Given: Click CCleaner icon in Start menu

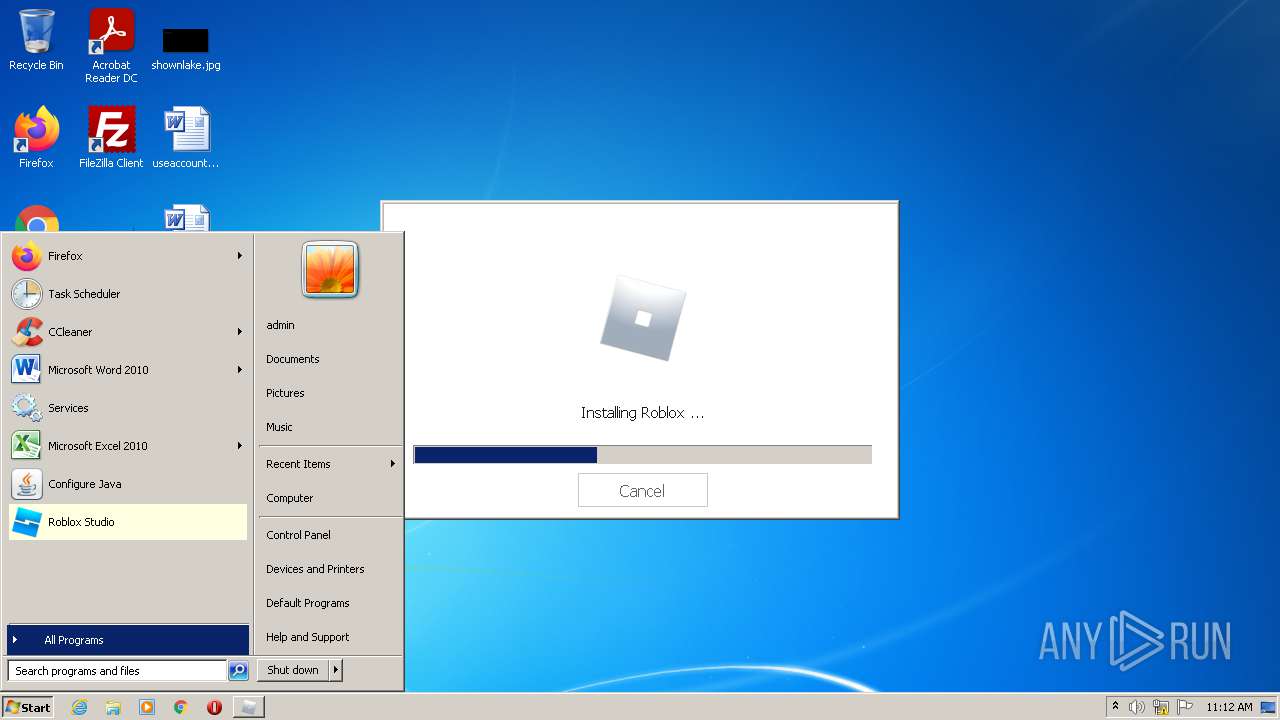Looking at the screenshot, I should 27,332.
